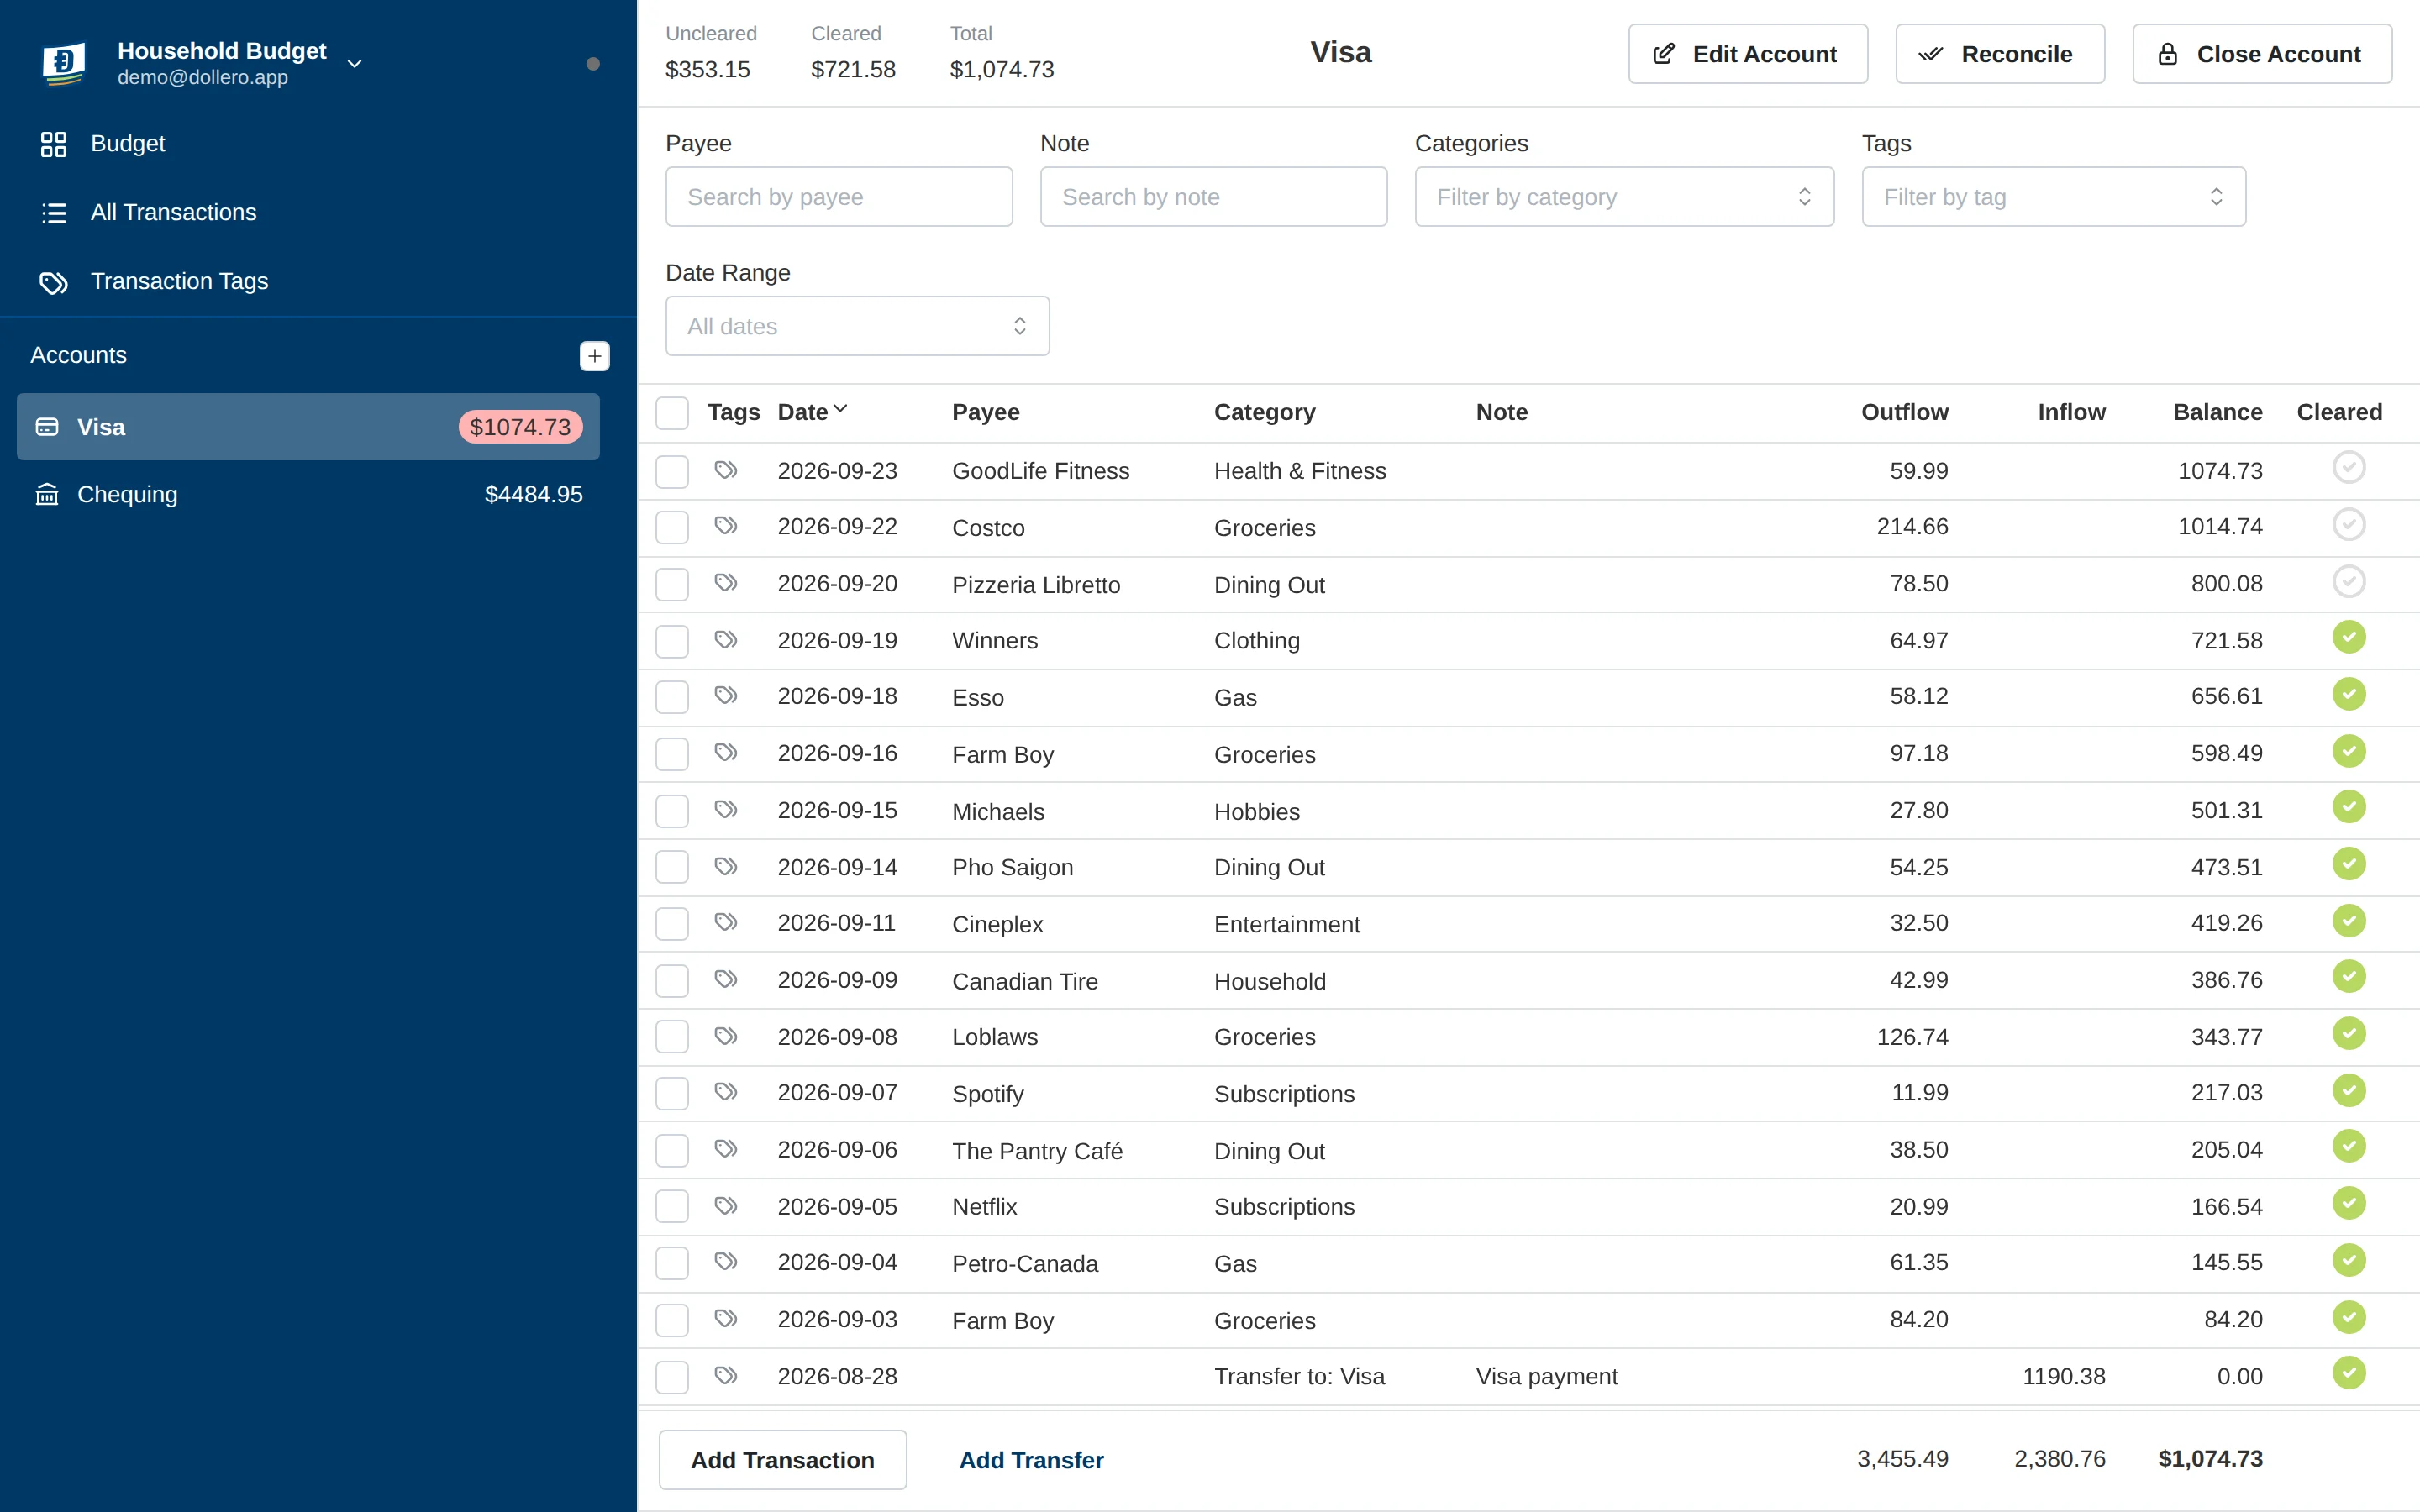Viewport: 2420px width, 1512px height.
Task: Click Add Transaction button
Action: [x=782, y=1460]
